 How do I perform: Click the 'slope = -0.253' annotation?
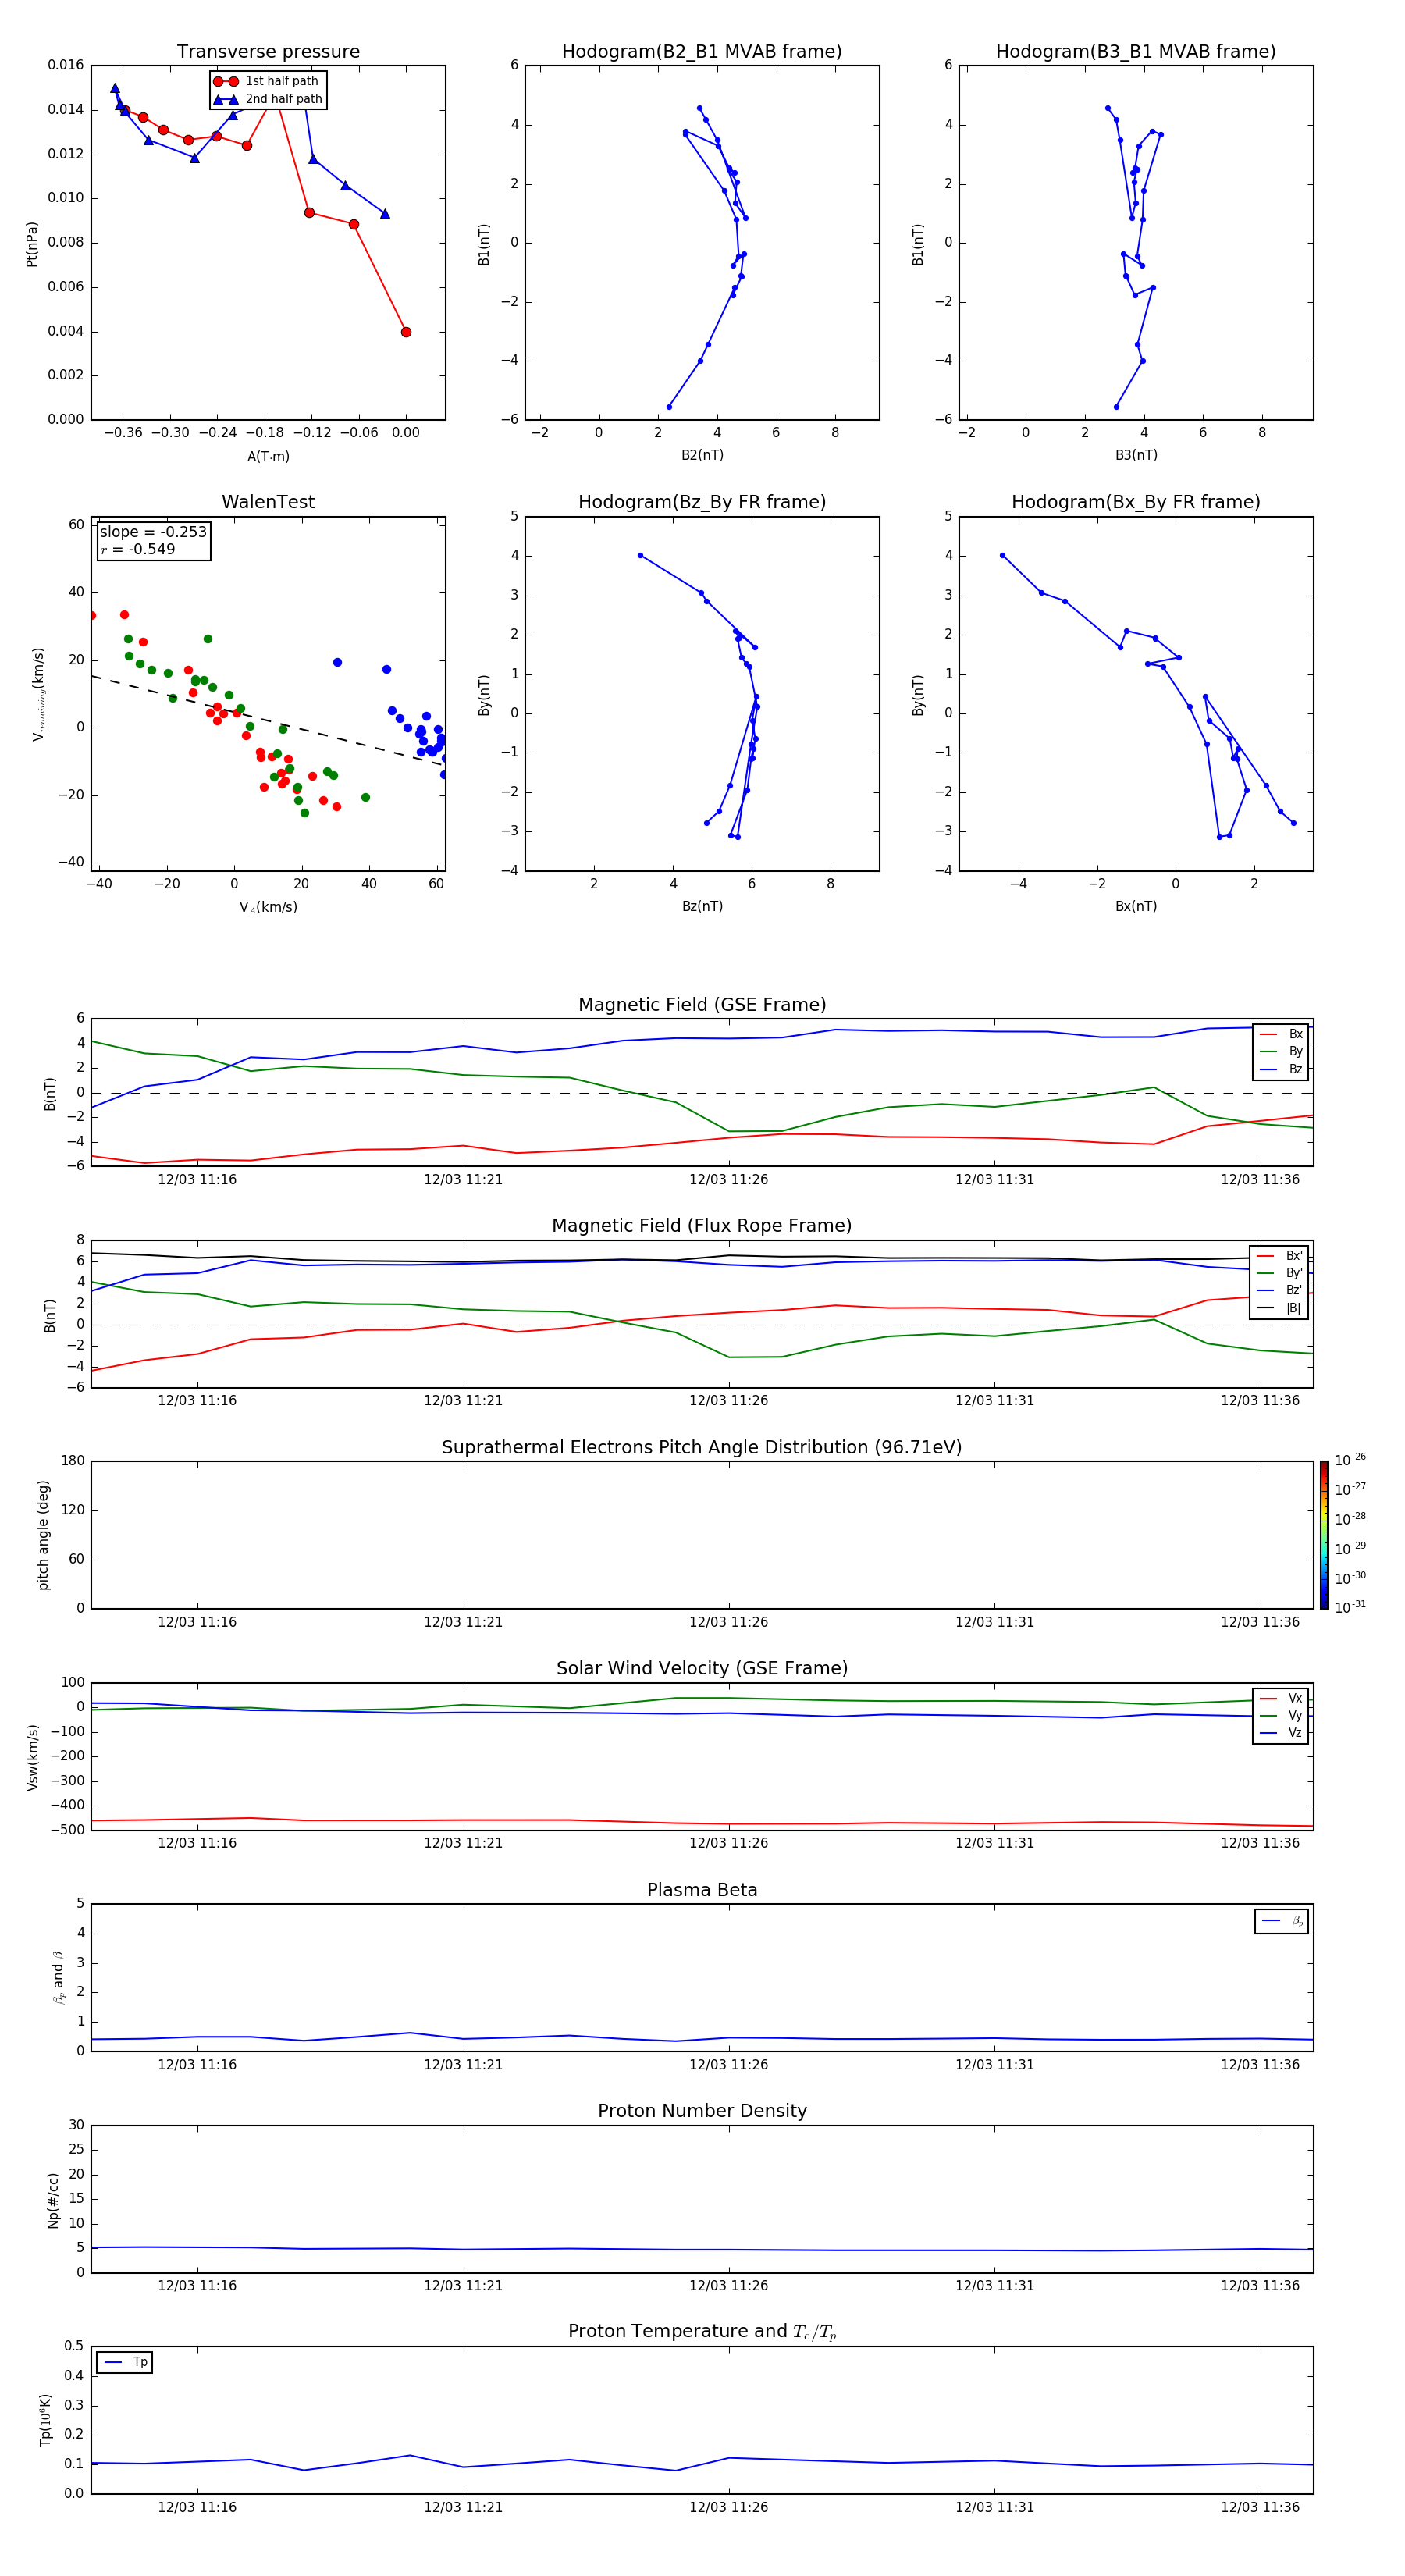click(153, 532)
